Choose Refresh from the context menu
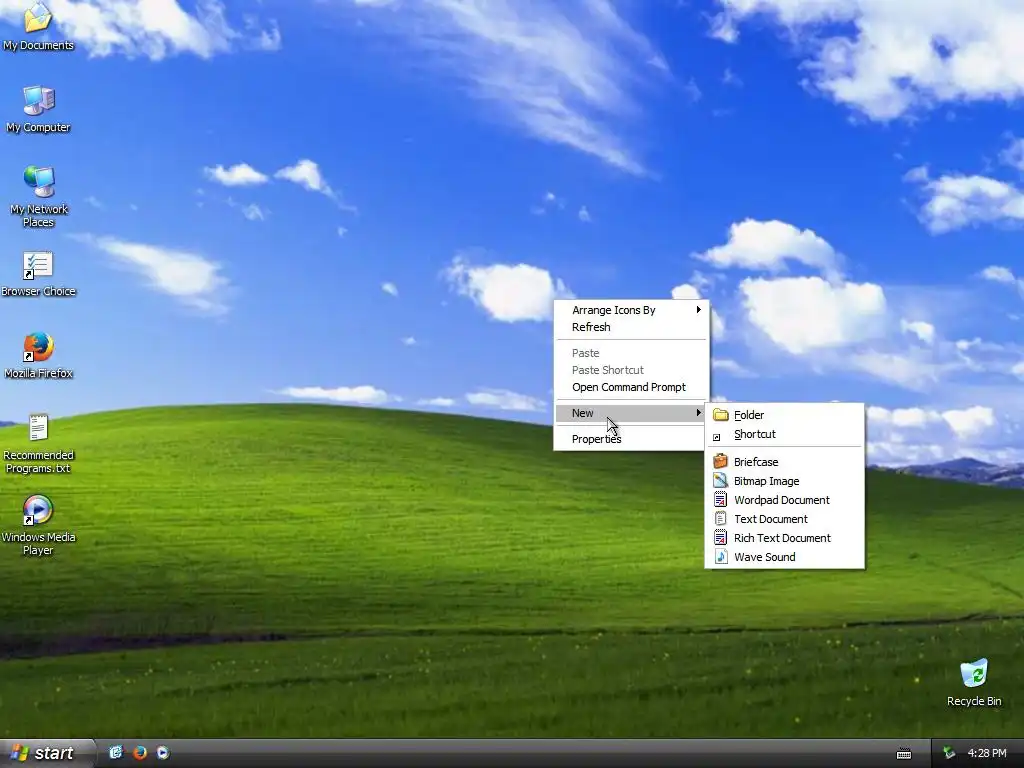Viewport: 1024px width, 768px height. pyautogui.click(x=632, y=327)
